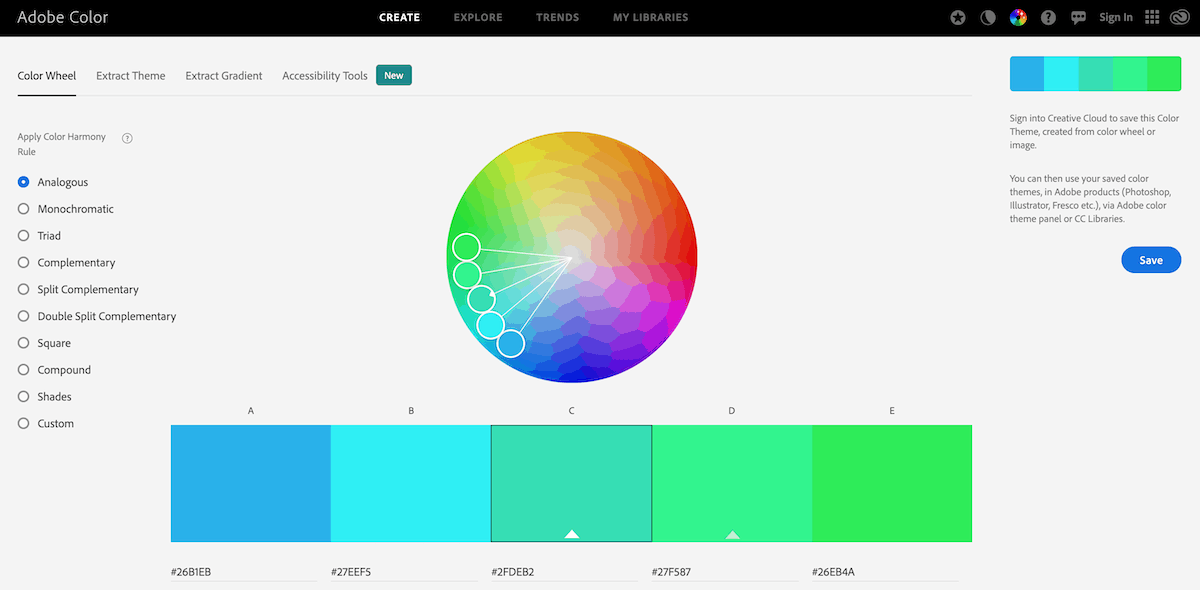Switch to the Color Wheel tab
Viewport: 1200px width, 590px height.
click(47, 76)
